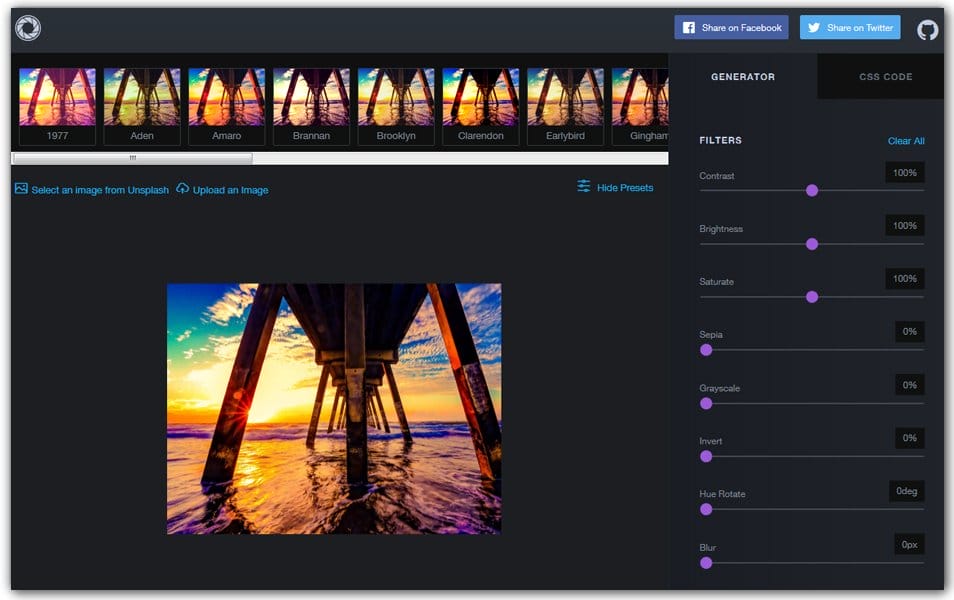This screenshot has width=954, height=600.
Task: Open the GitHub repository icon
Action: pyautogui.click(x=927, y=27)
